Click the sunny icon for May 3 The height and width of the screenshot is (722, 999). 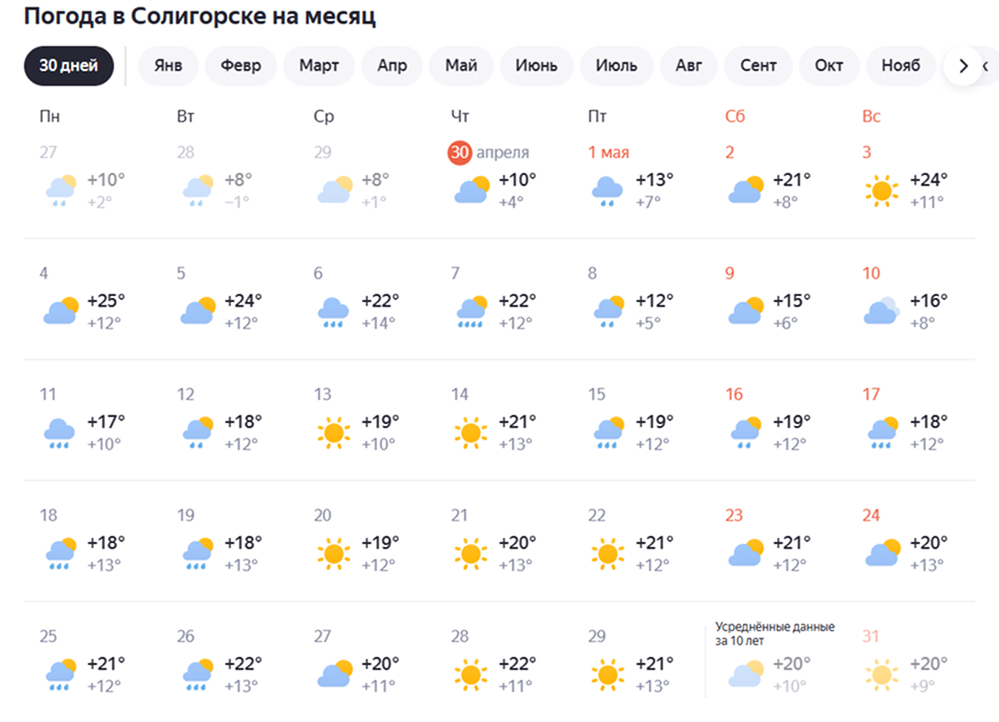[882, 190]
